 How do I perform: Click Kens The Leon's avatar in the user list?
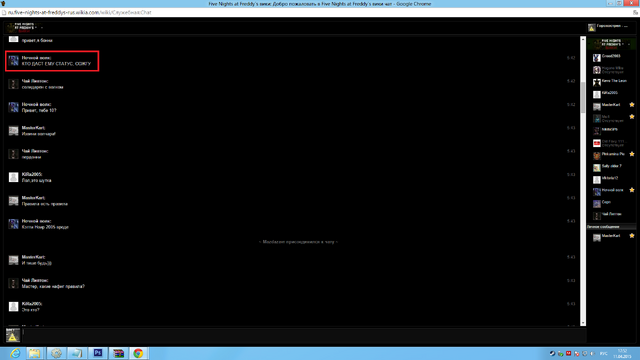[597, 82]
